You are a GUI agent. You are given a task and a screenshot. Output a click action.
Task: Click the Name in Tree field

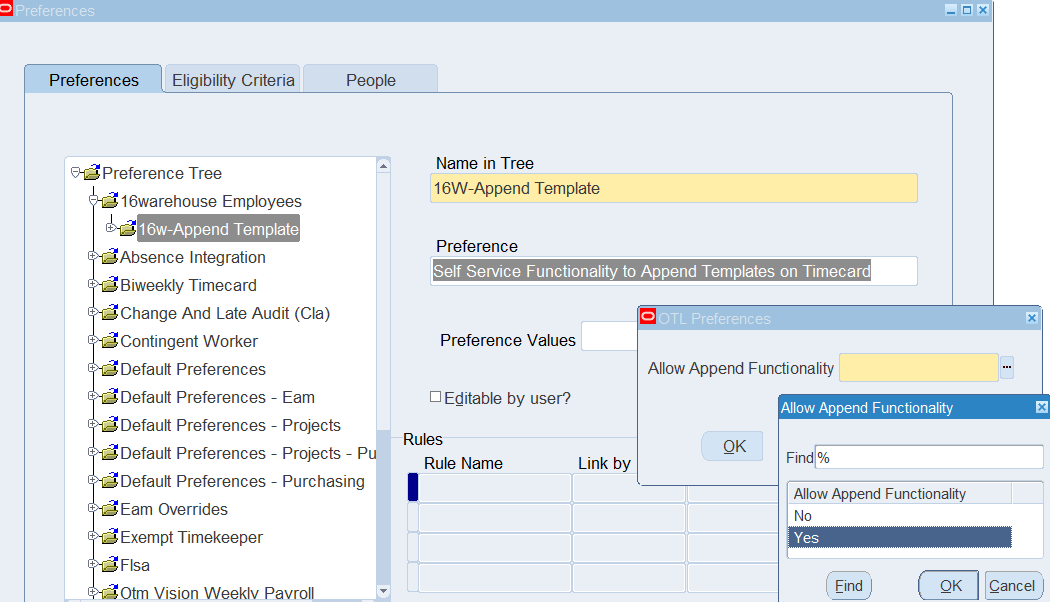pyautogui.click(x=674, y=188)
